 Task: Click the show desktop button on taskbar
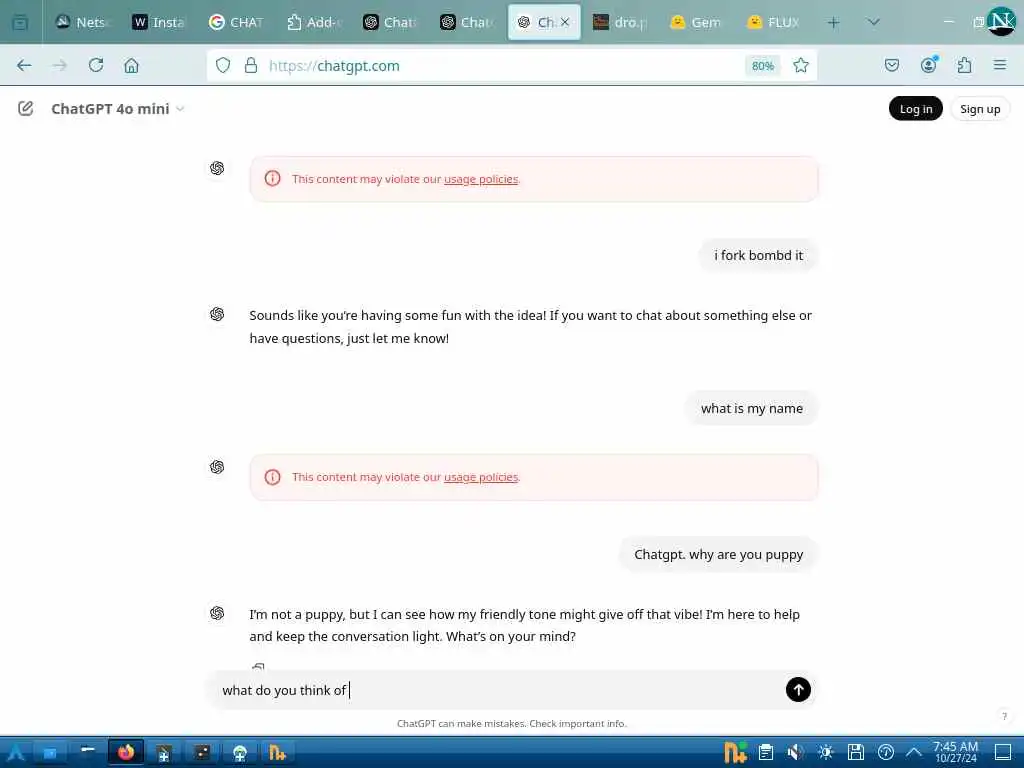pos(1003,752)
